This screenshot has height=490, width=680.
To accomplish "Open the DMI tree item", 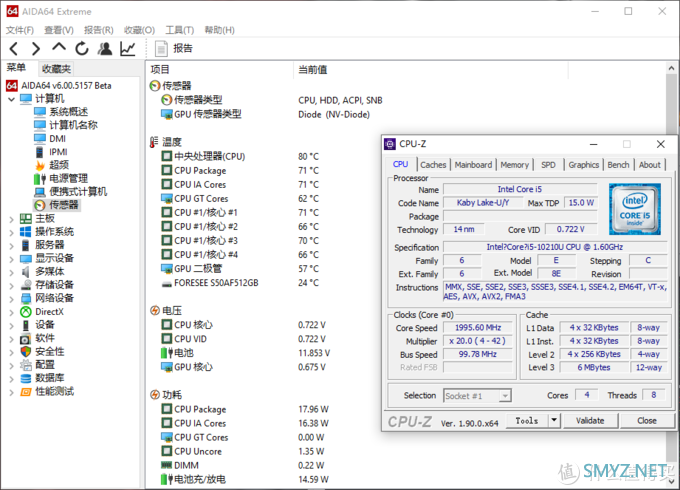I will point(57,139).
